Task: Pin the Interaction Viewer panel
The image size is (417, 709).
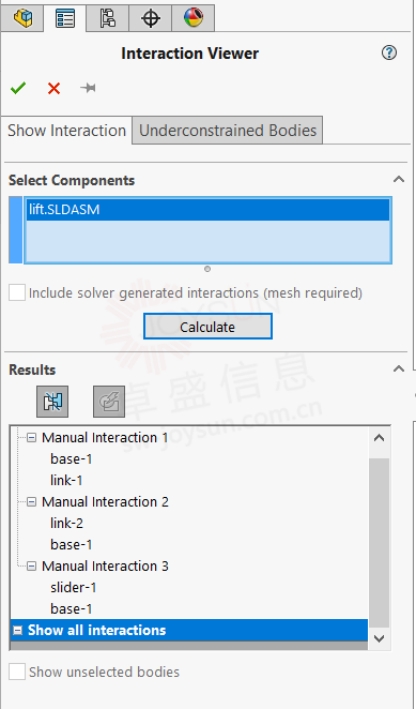Action: (88, 88)
